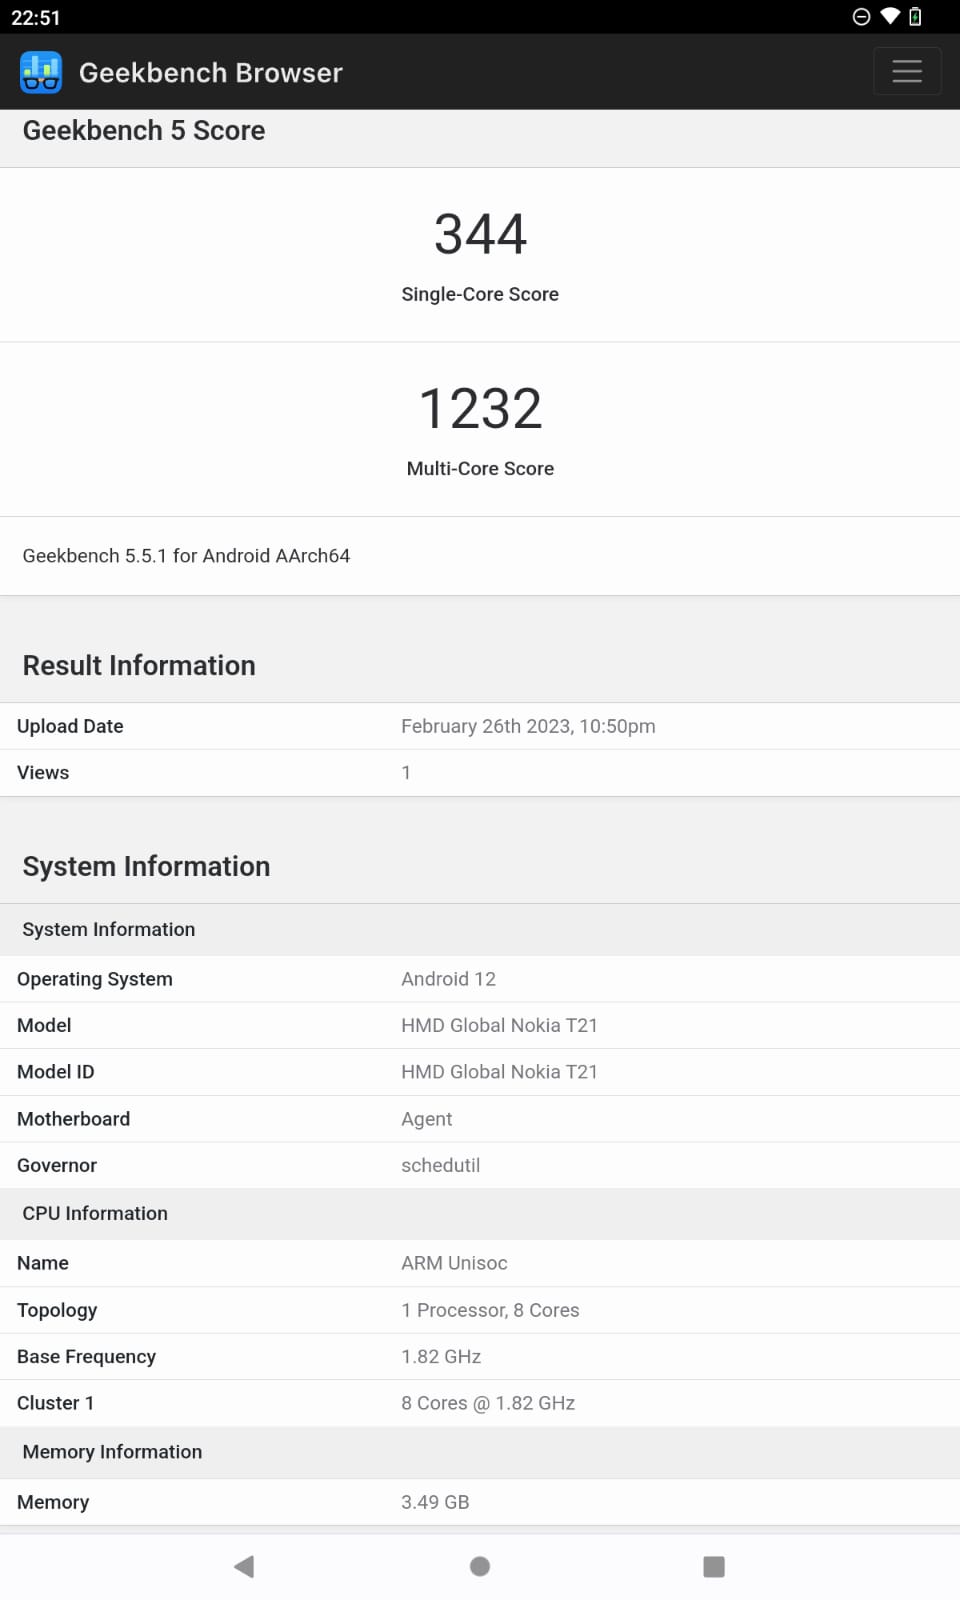This screenshot has height=1600, width=960.
Task: Tap the do-not-disturb status icon
Action: coord(861,16)
